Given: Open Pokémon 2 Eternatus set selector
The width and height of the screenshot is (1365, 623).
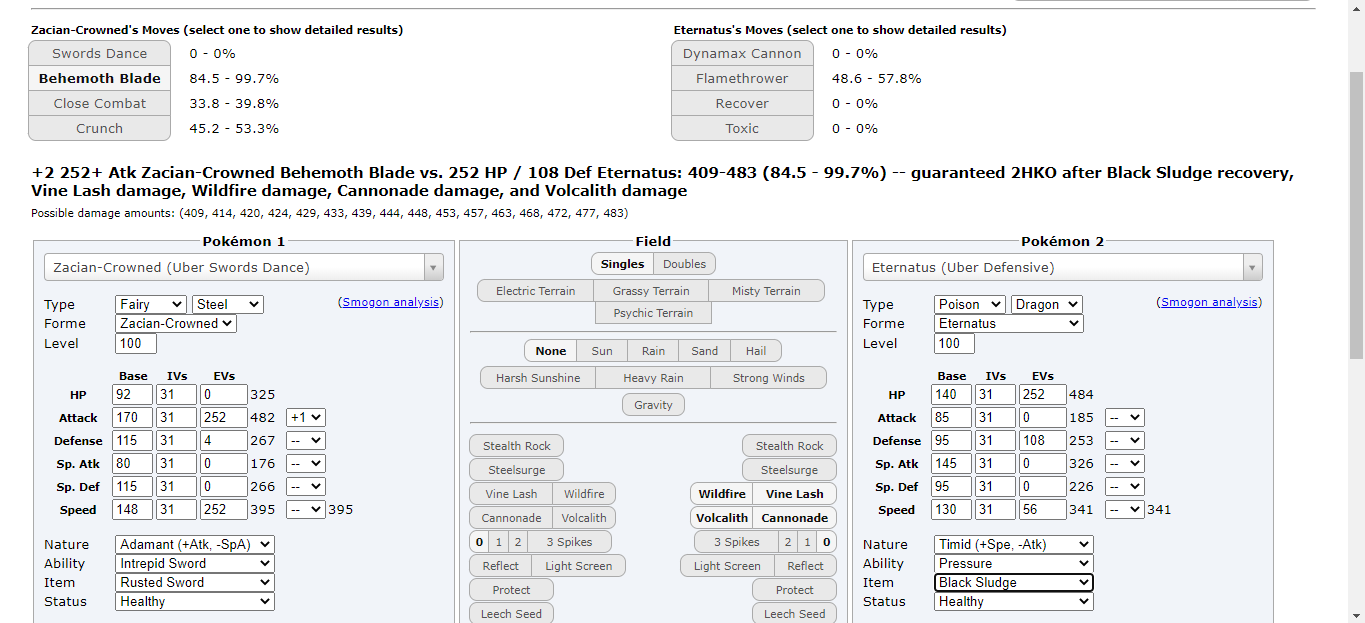Looking at the screenshot, I should tap(1063, 267).
